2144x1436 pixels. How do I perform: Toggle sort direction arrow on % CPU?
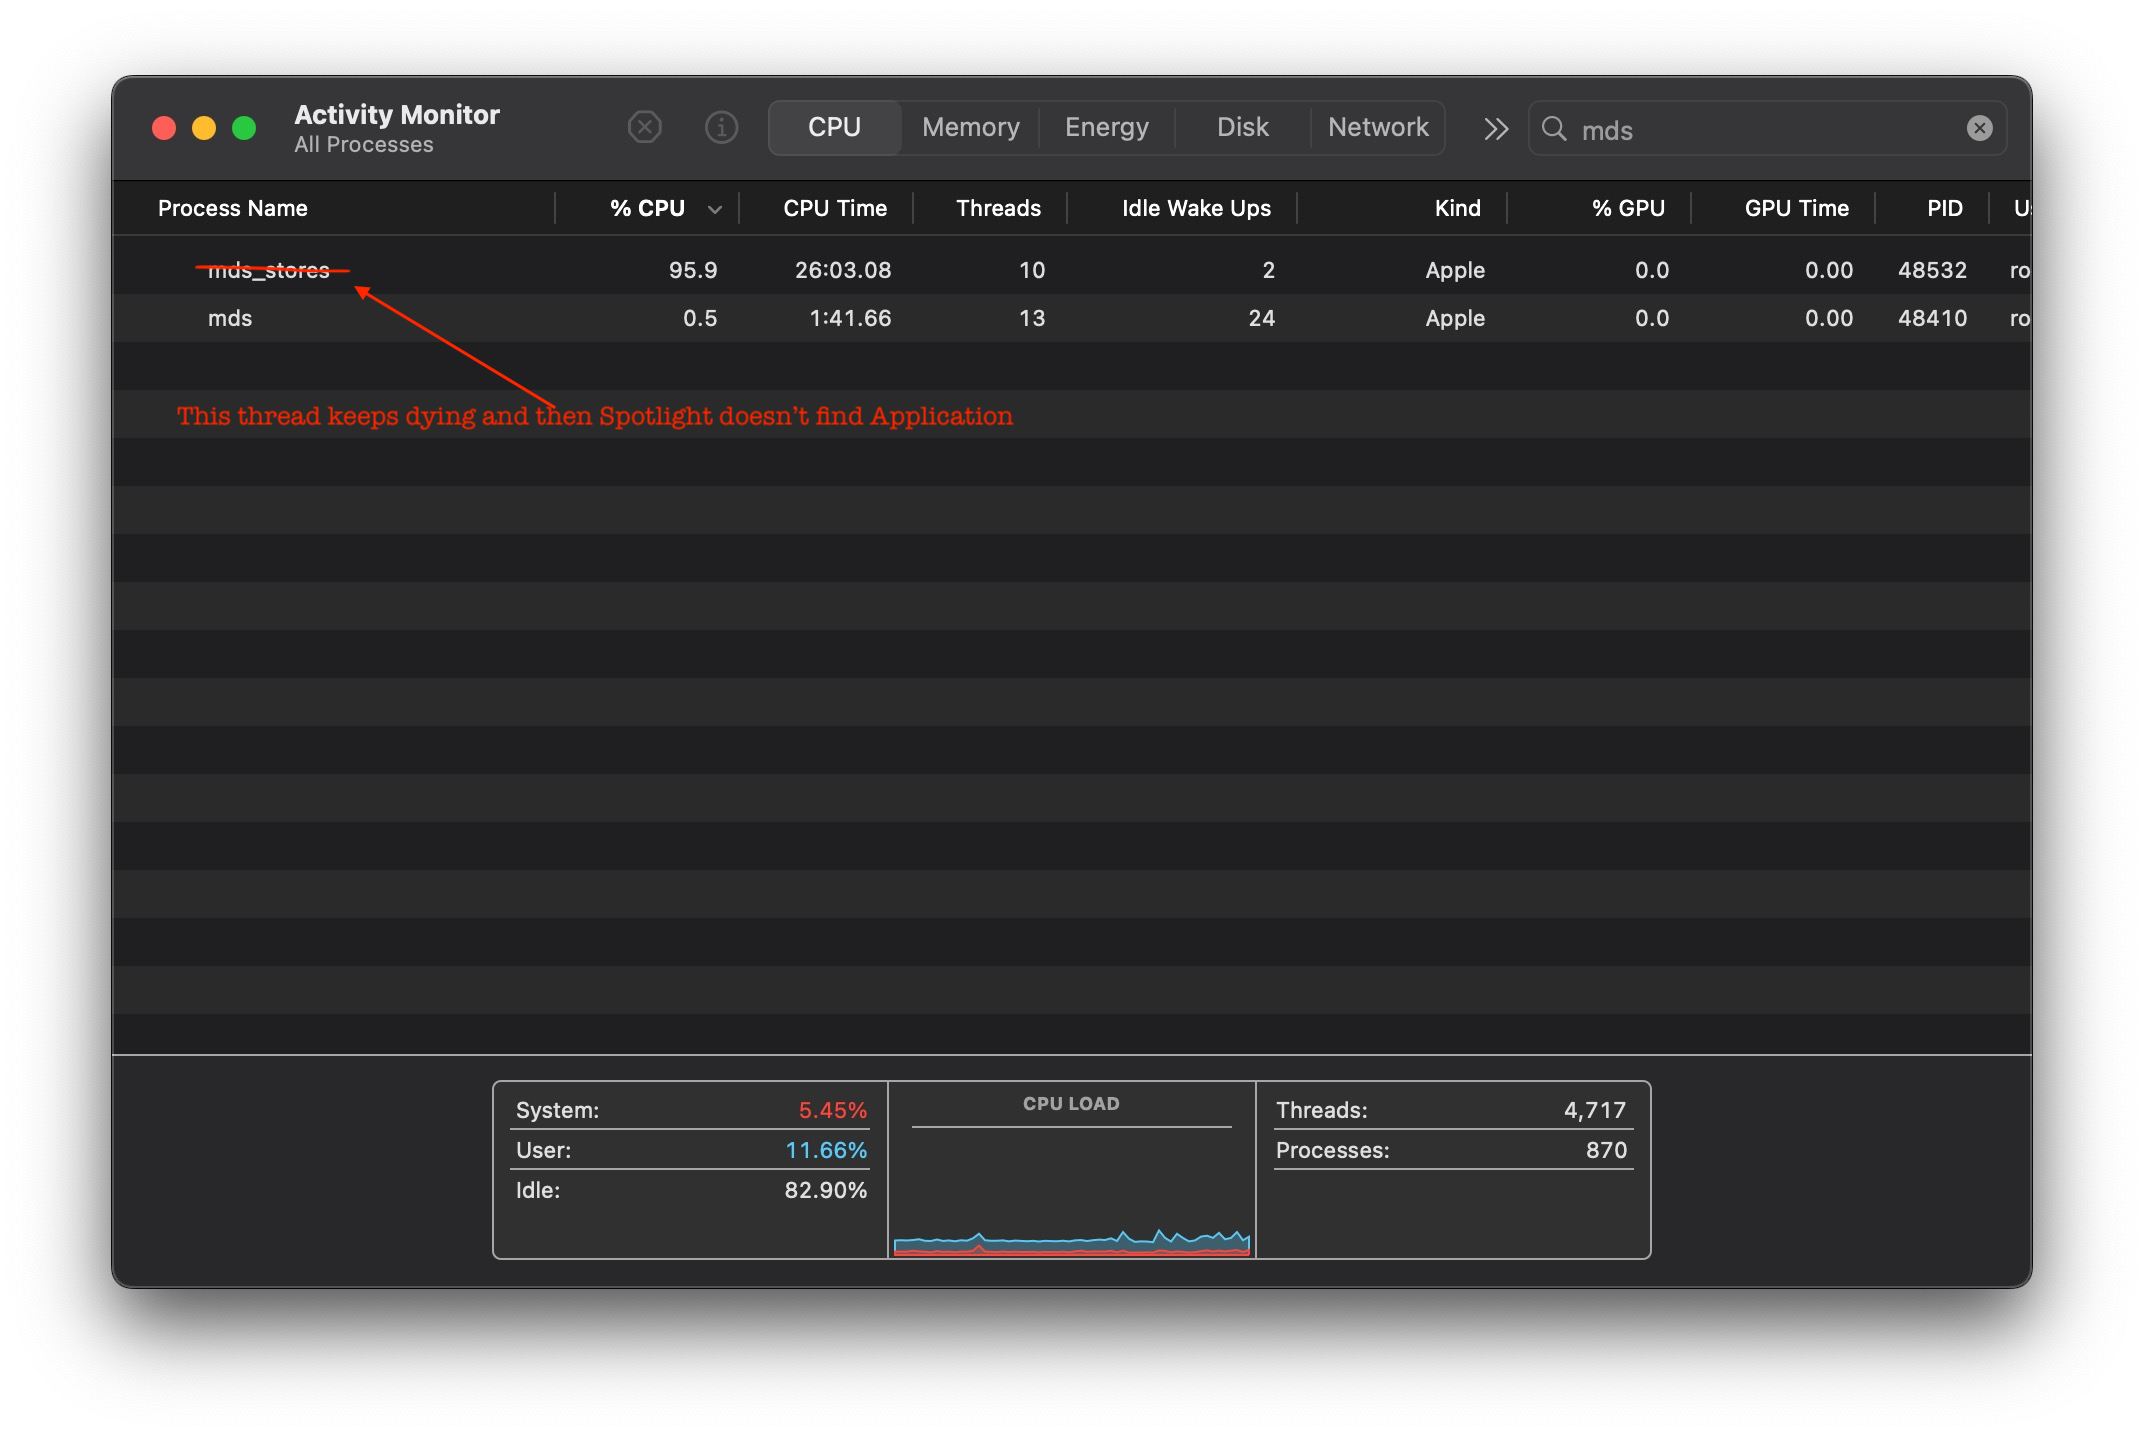point(714,209)
